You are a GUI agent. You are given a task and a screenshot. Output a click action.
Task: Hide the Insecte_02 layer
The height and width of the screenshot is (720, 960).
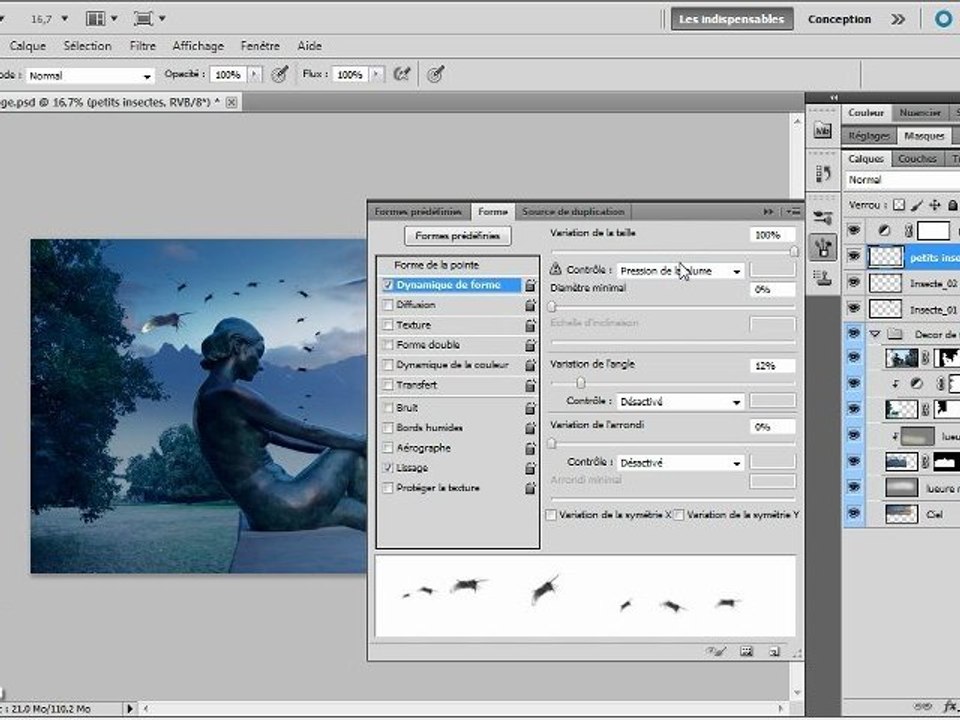(853, 282)
